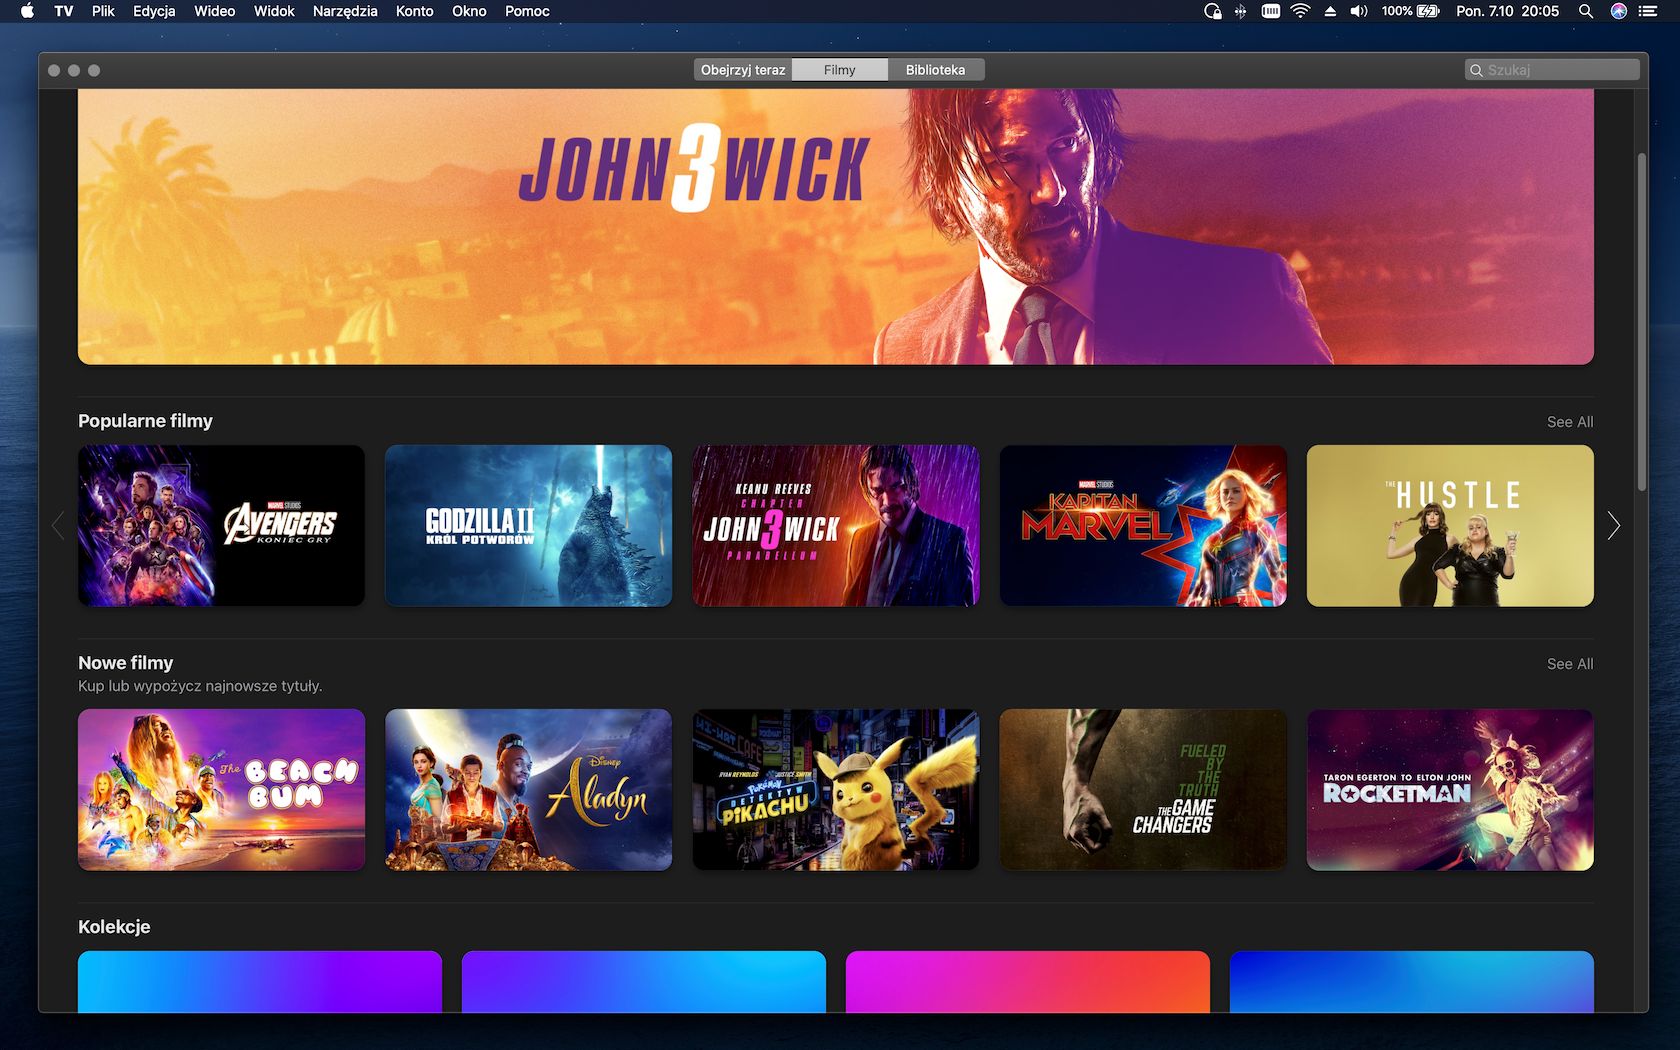1680x1050 pixels.
Task: Open the Apple menu
Action: [27, 11]
